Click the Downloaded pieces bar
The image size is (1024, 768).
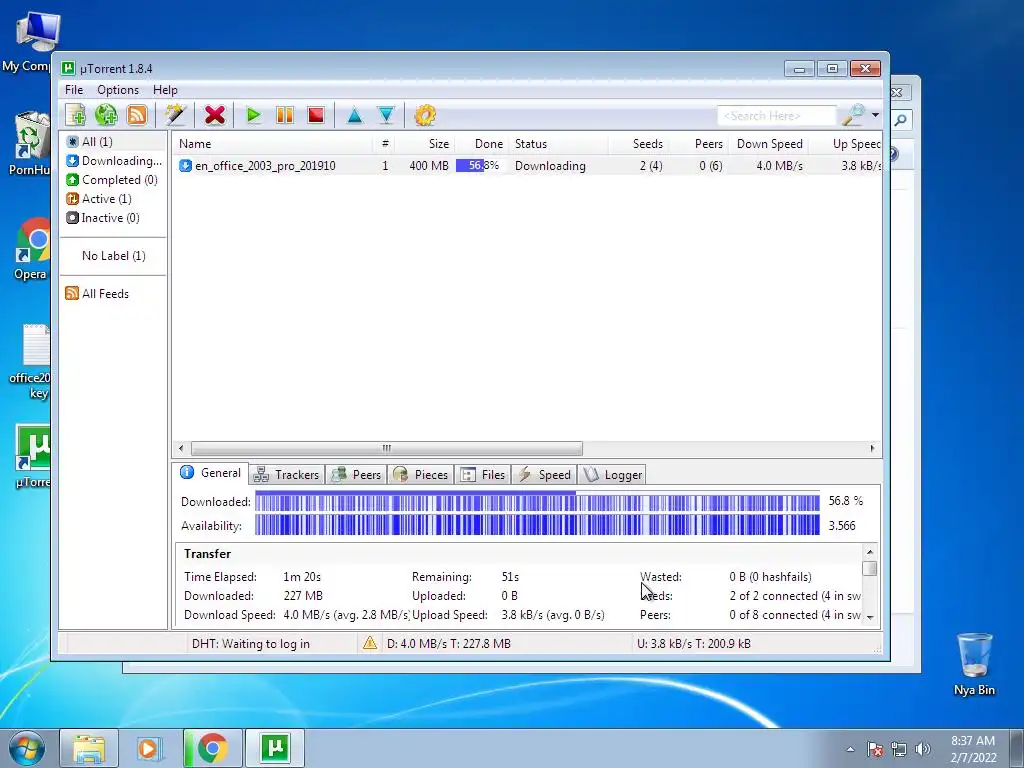(537, 502)
